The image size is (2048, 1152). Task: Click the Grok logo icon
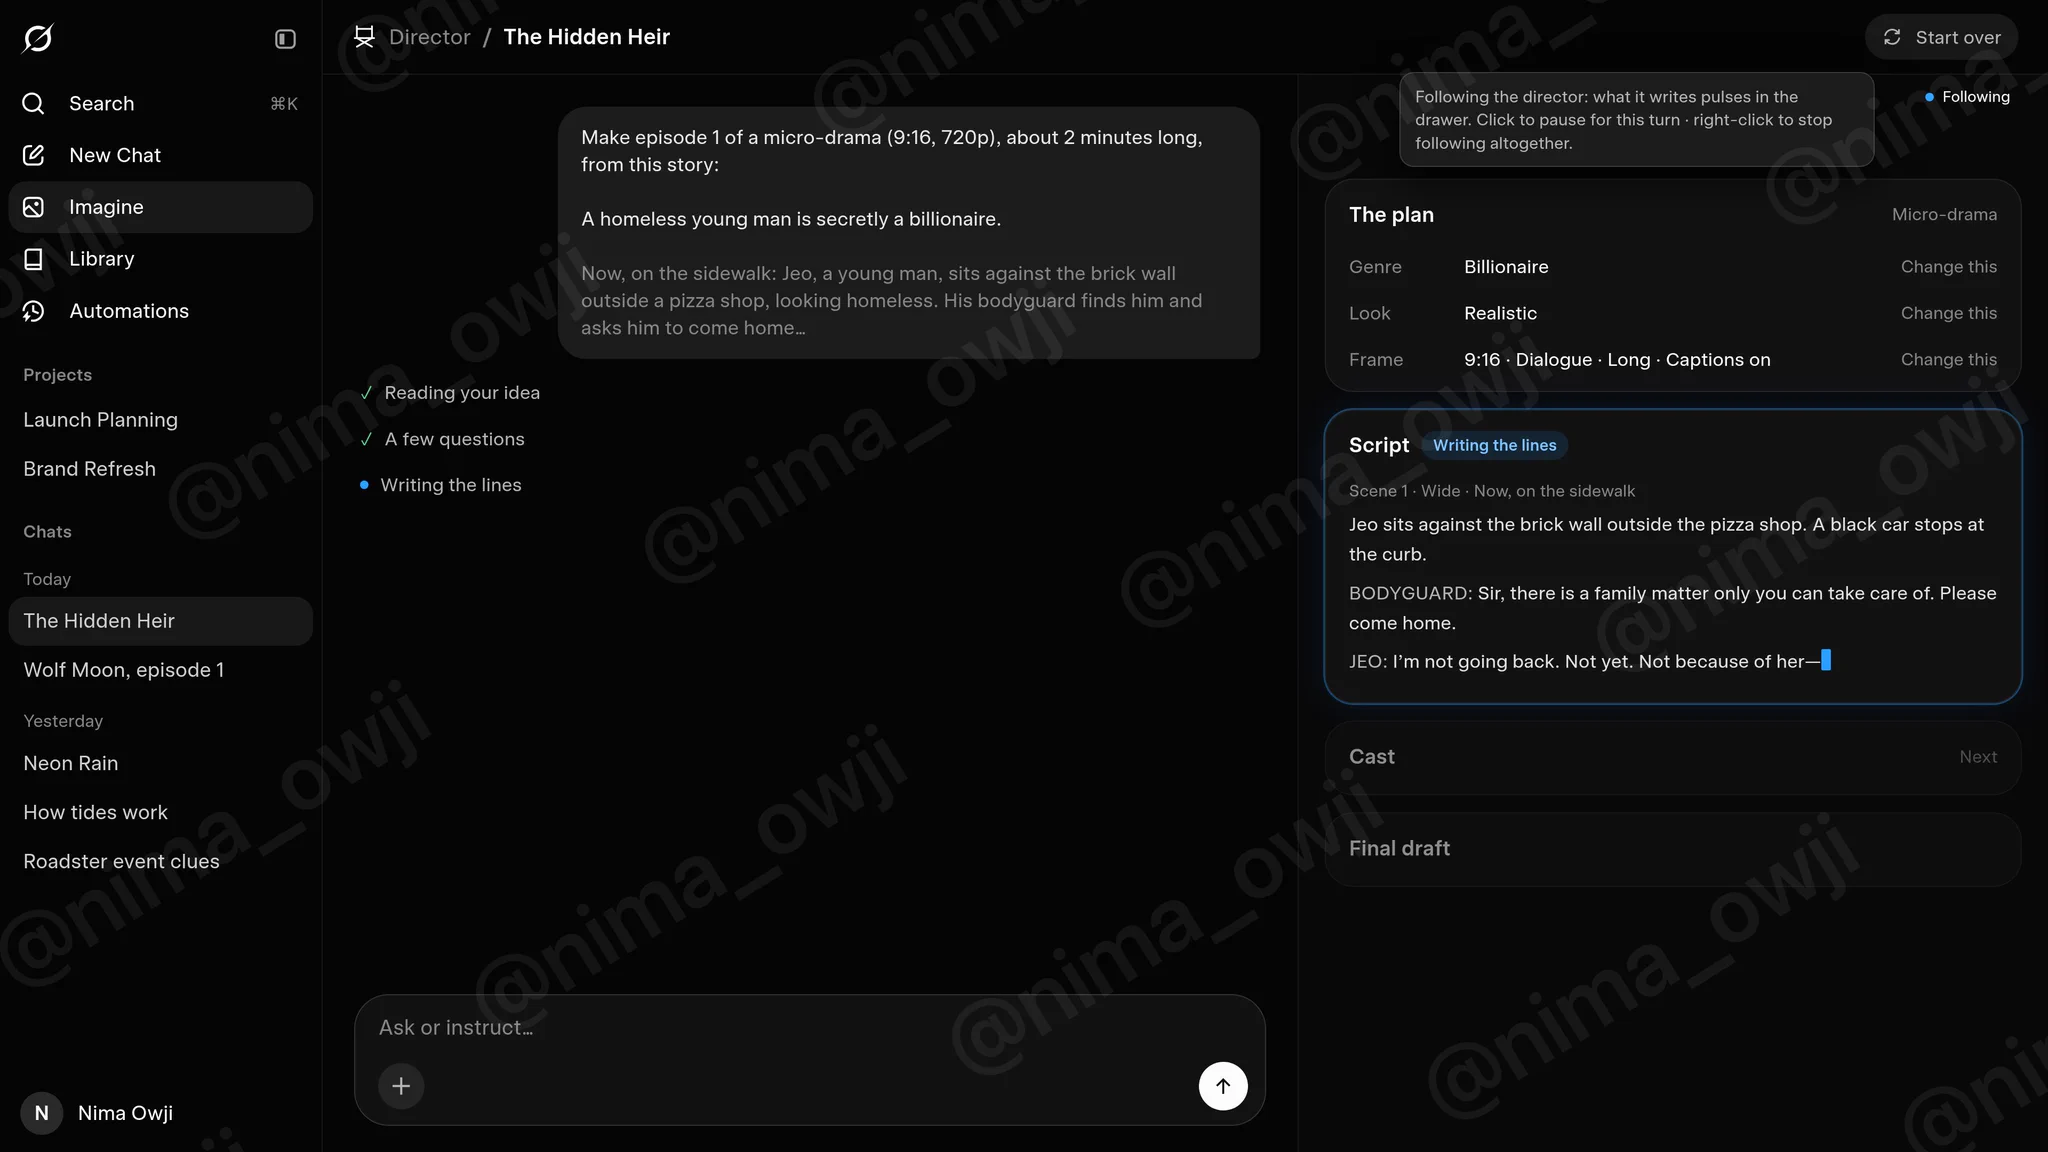[38, 38]
